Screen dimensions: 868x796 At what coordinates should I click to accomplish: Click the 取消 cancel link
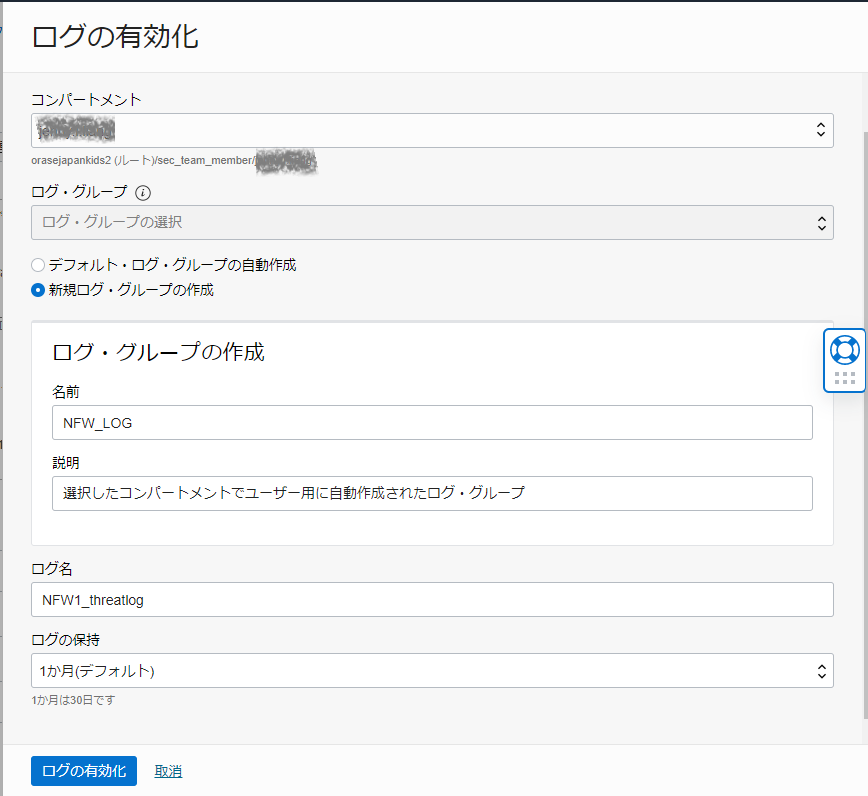coord(168,771)
